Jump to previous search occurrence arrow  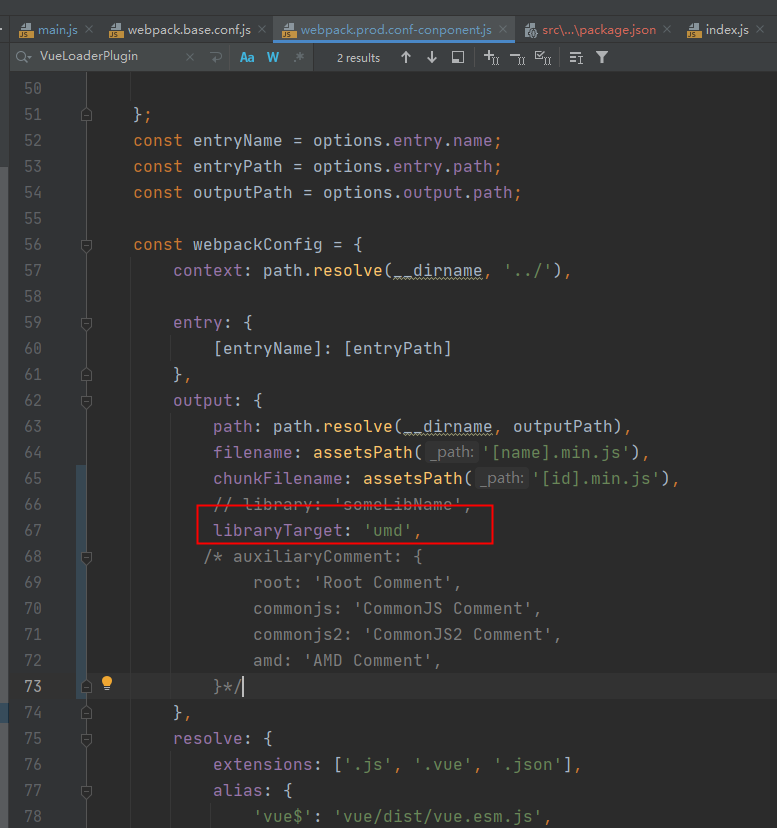406,58
